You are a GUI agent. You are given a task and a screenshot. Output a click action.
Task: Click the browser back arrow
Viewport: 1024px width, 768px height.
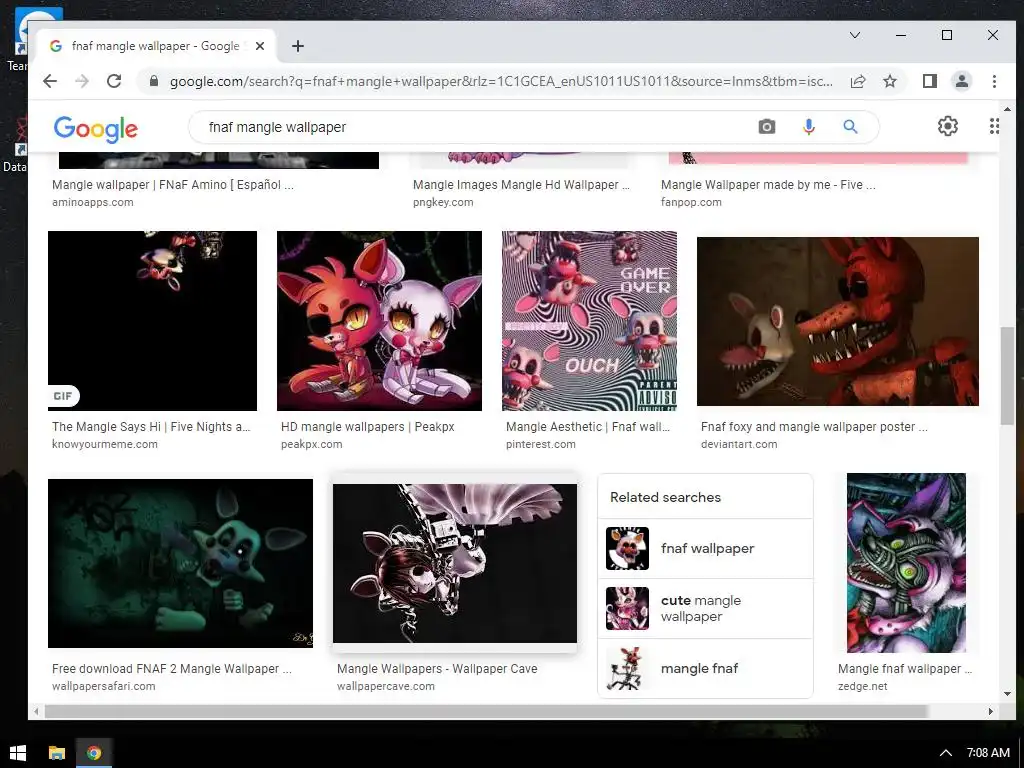pyautogui.click(x=50, y=81)
